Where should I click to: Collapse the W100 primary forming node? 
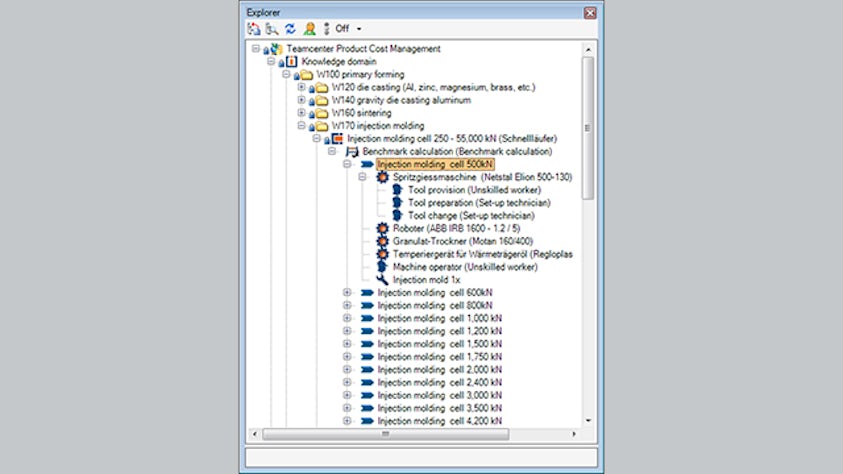tap(286, 74)
